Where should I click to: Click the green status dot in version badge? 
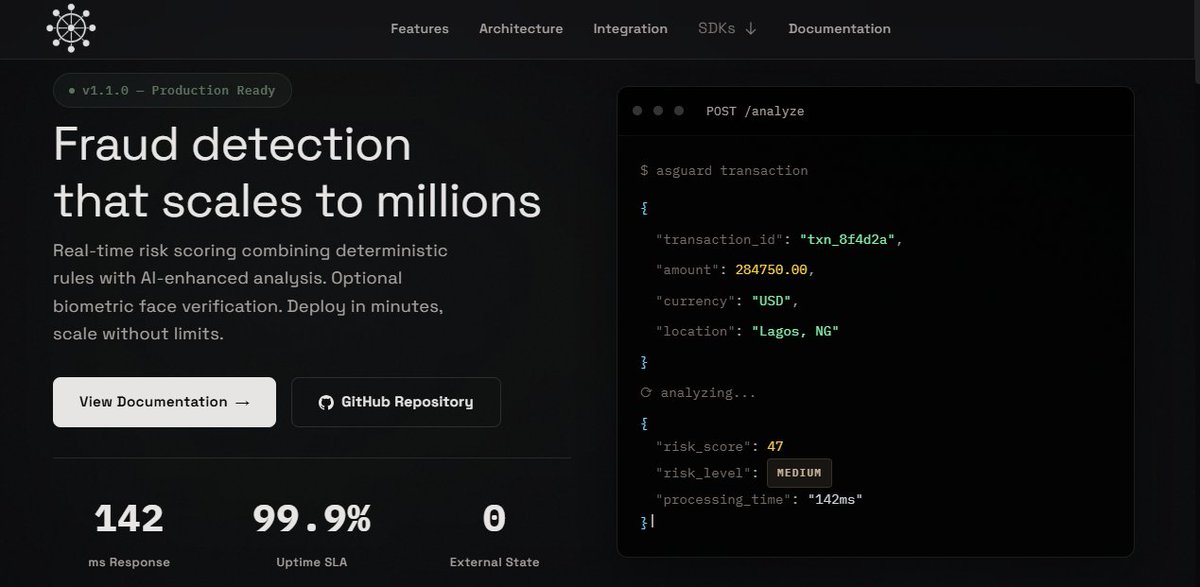click(72, 91)
